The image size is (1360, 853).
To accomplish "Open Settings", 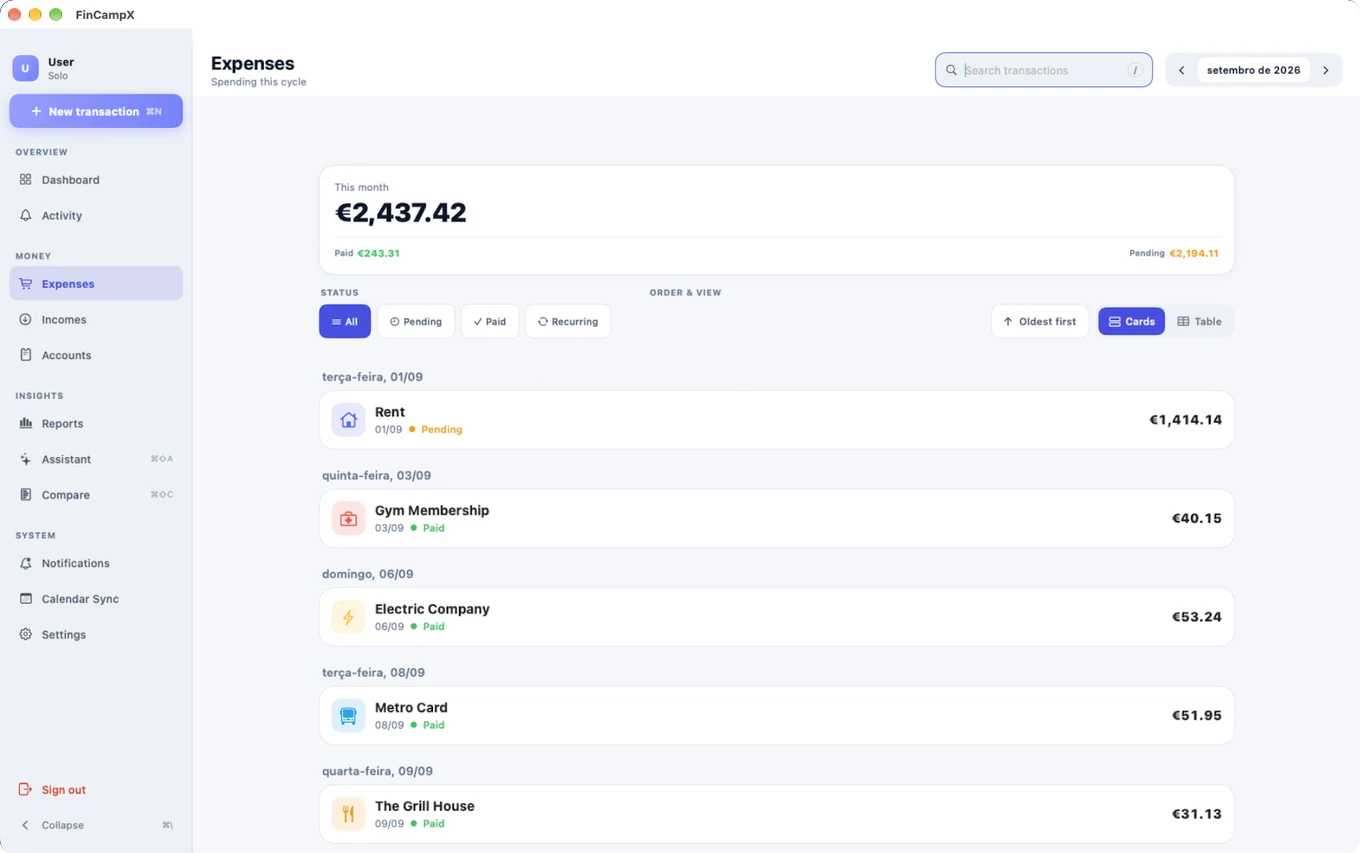I will 96,635.
